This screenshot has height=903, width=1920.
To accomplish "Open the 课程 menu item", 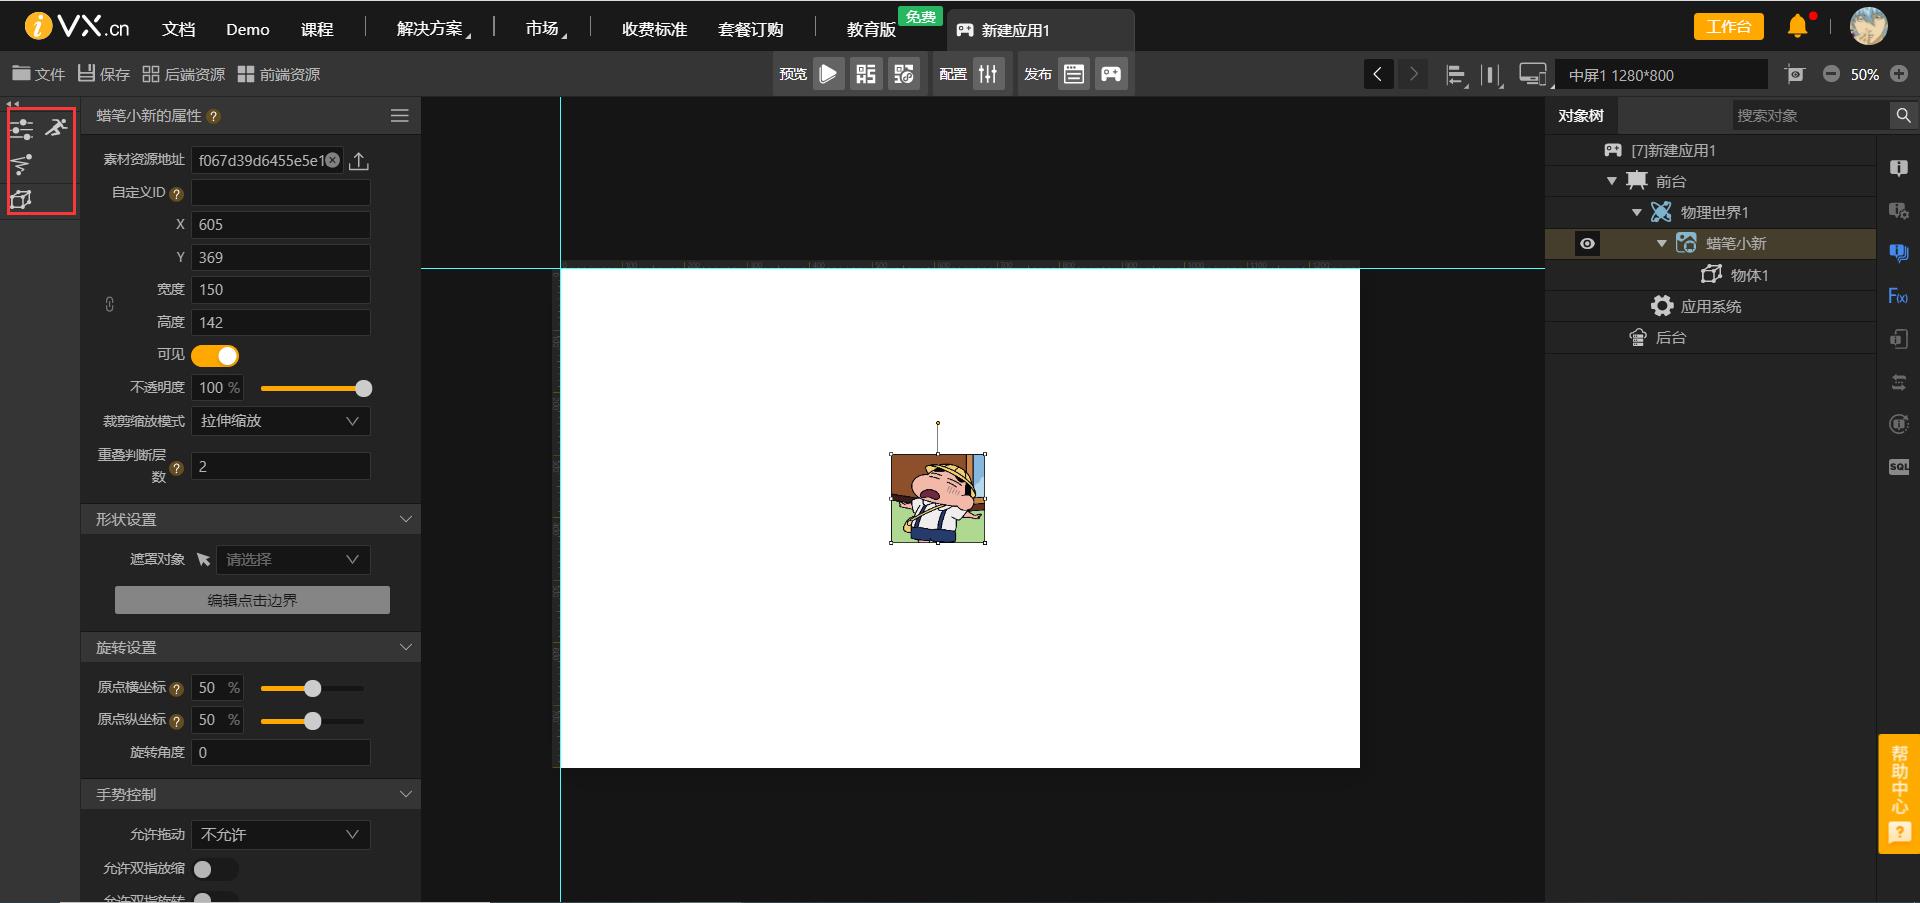I will 317,29.
